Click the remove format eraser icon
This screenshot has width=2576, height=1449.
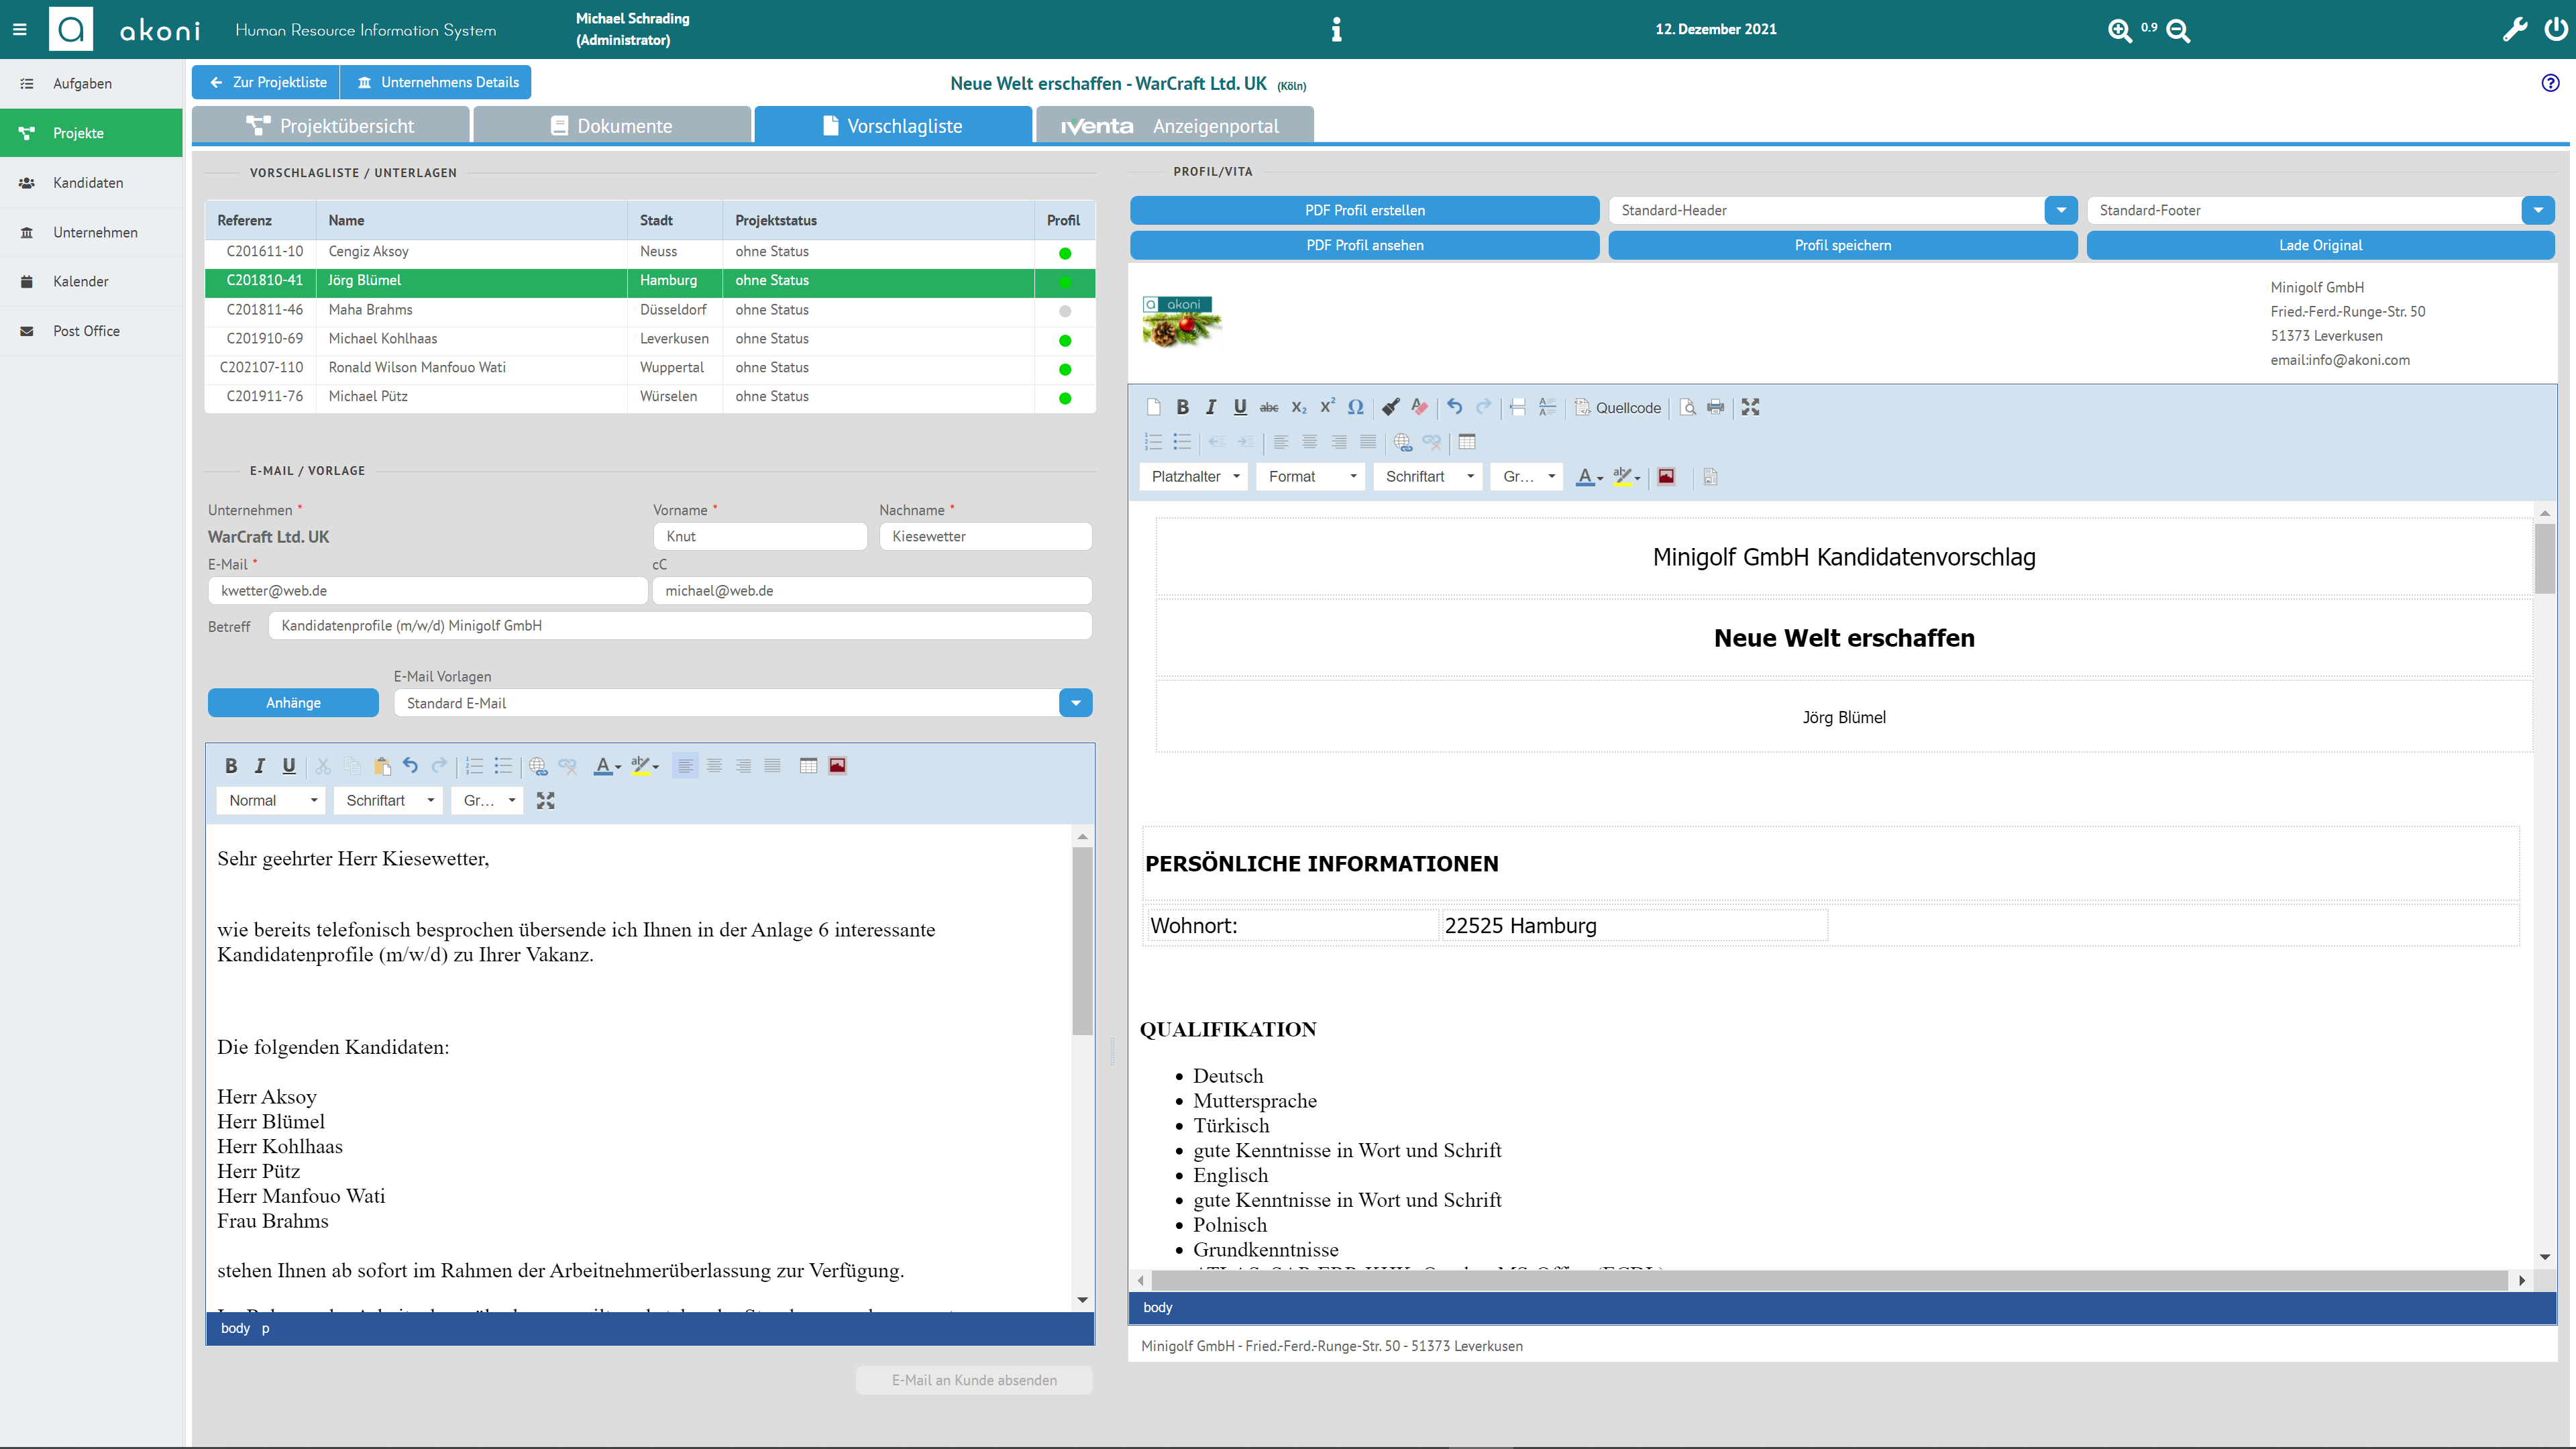[1420, 407]
